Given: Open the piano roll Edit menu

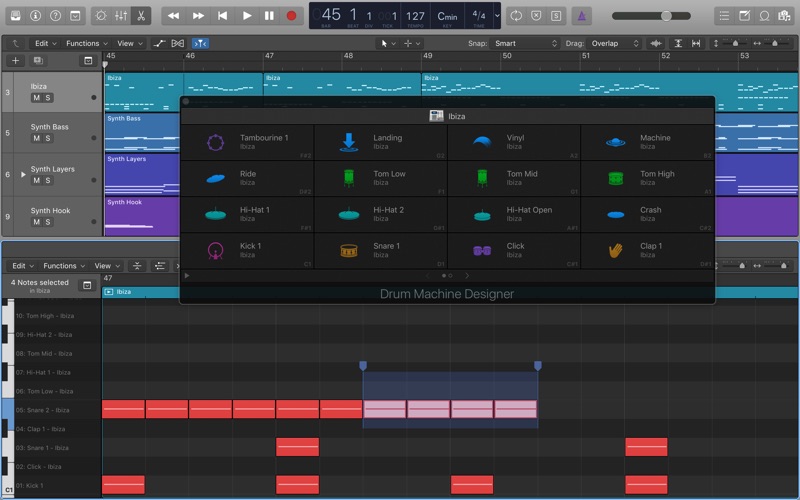Looking at the screenshot, I should [23, 266].
